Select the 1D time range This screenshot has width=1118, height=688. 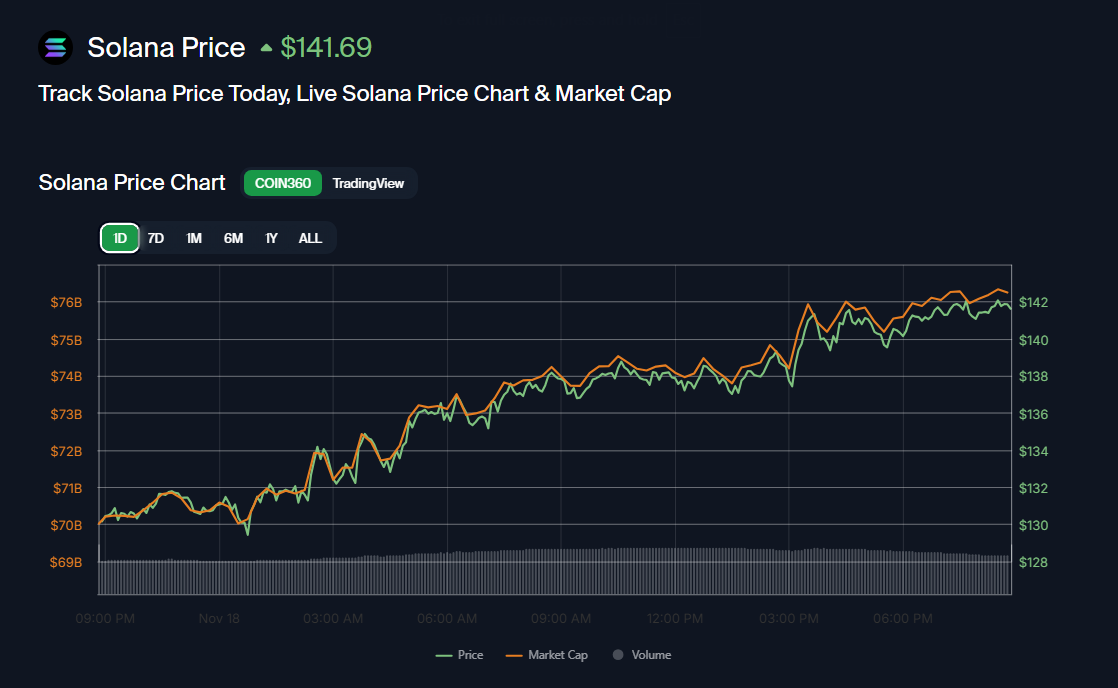coord(120,238)
